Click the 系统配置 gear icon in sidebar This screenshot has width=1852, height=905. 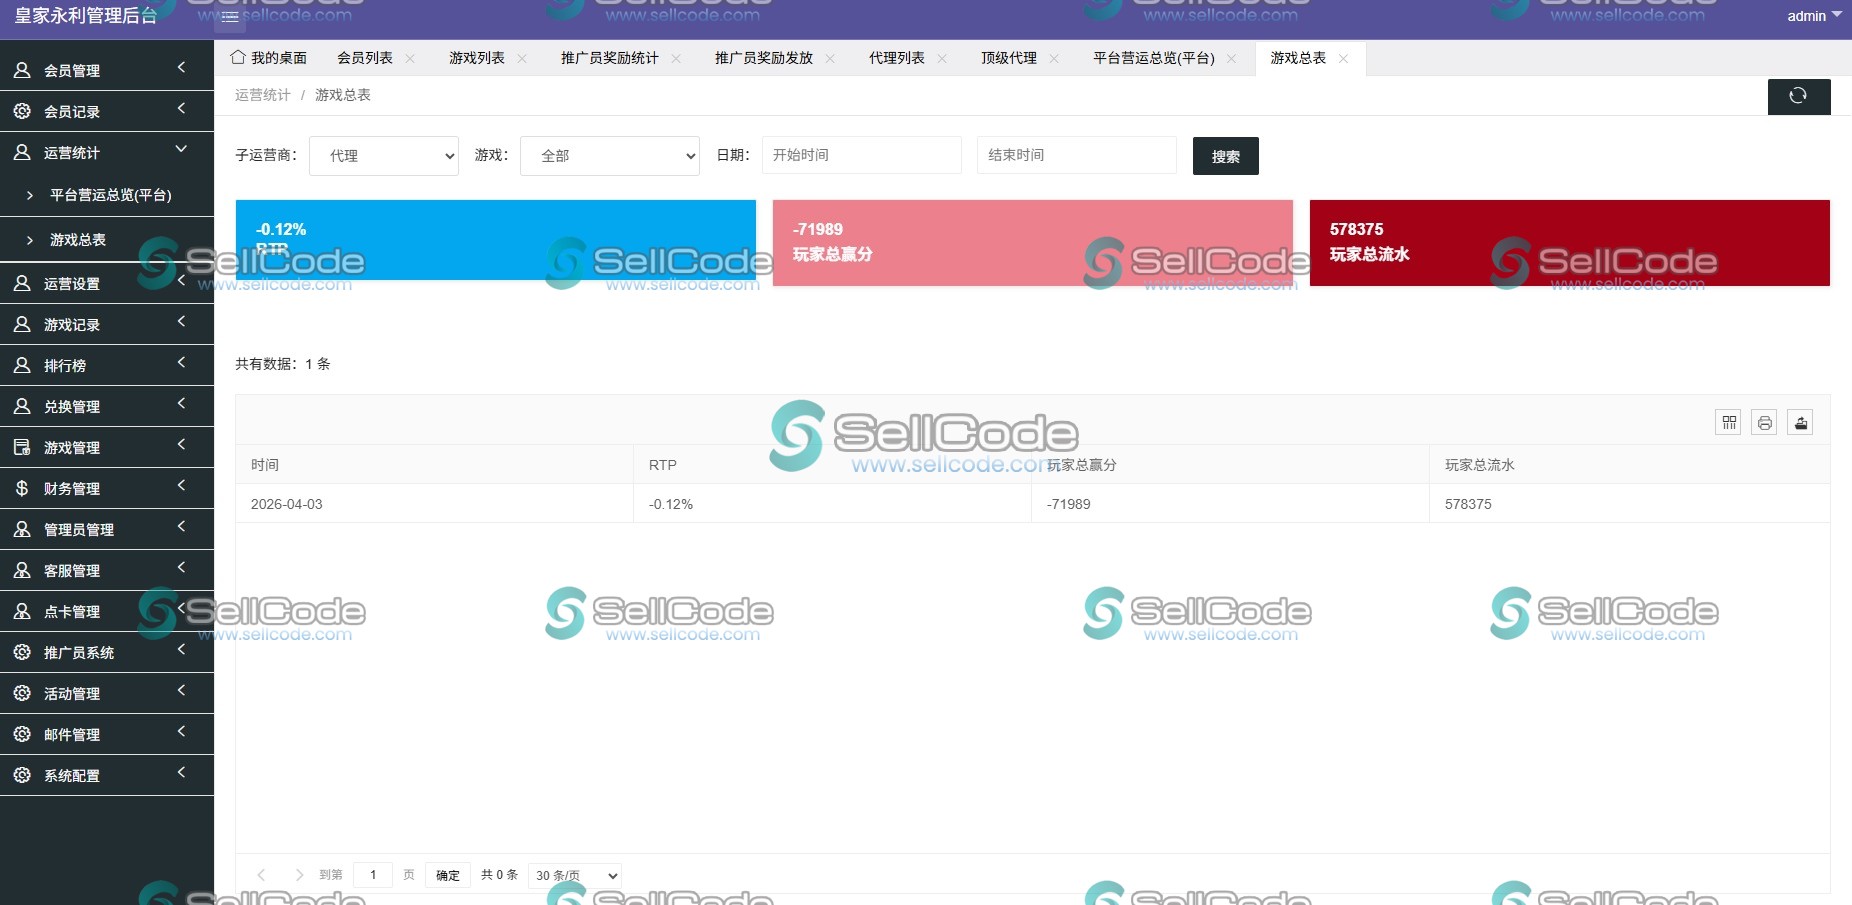point(21,774)
